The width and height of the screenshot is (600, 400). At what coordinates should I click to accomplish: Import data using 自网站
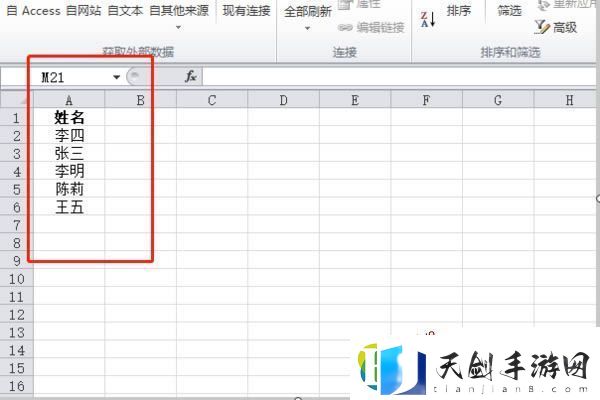[83, 11]
